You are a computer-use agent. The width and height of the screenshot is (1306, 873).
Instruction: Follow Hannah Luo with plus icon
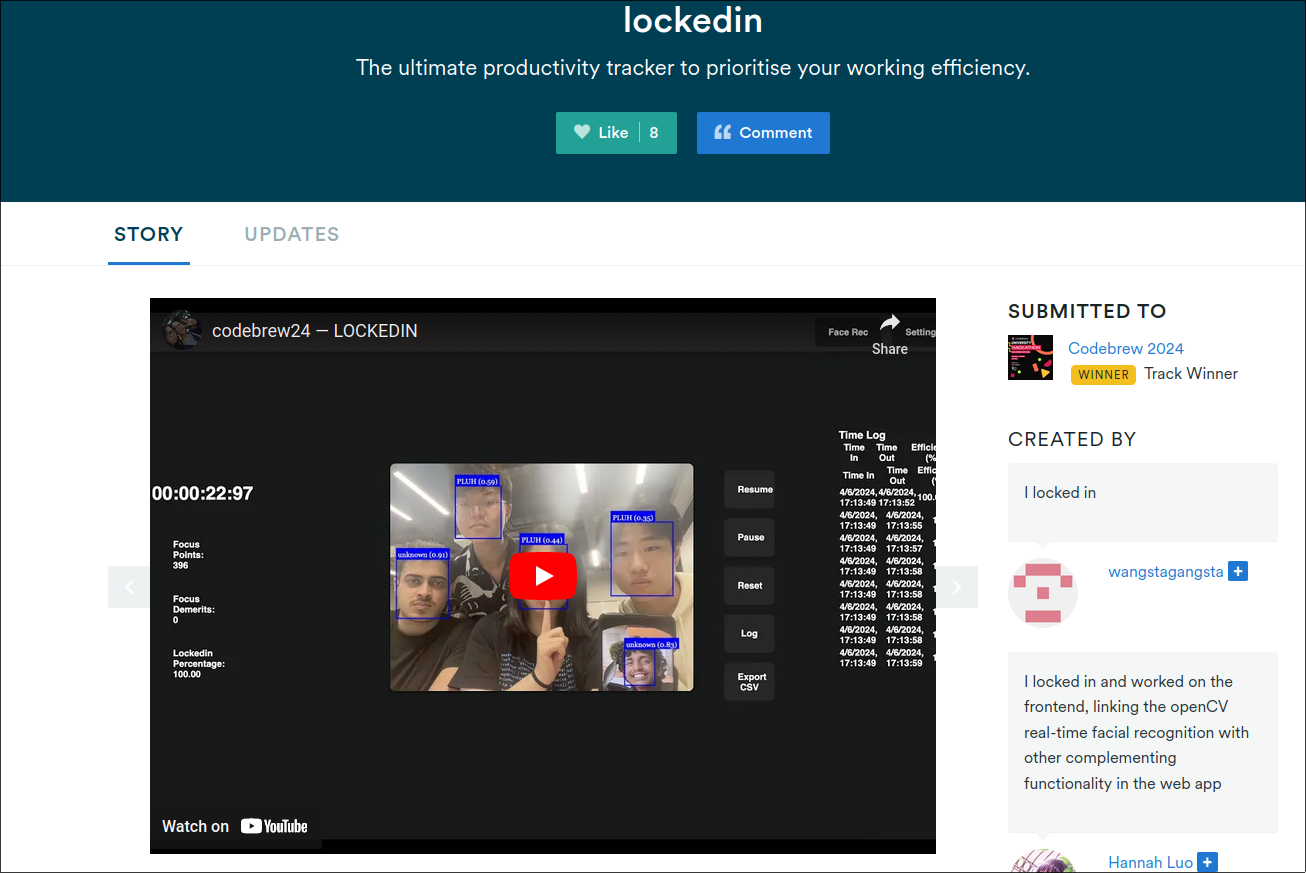tap(1207, 862)
